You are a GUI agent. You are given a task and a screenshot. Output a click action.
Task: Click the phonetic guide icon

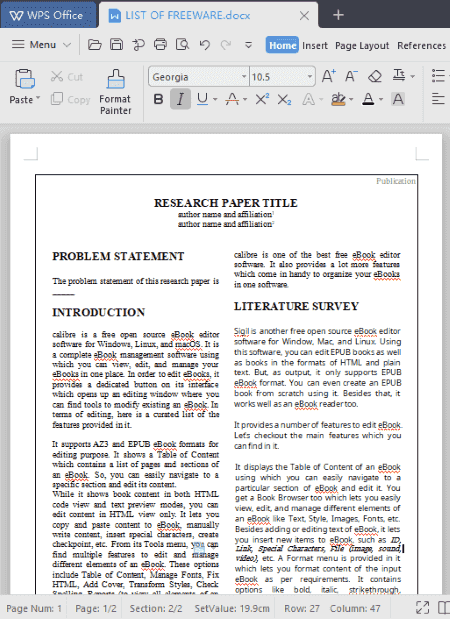click(399, 75)
